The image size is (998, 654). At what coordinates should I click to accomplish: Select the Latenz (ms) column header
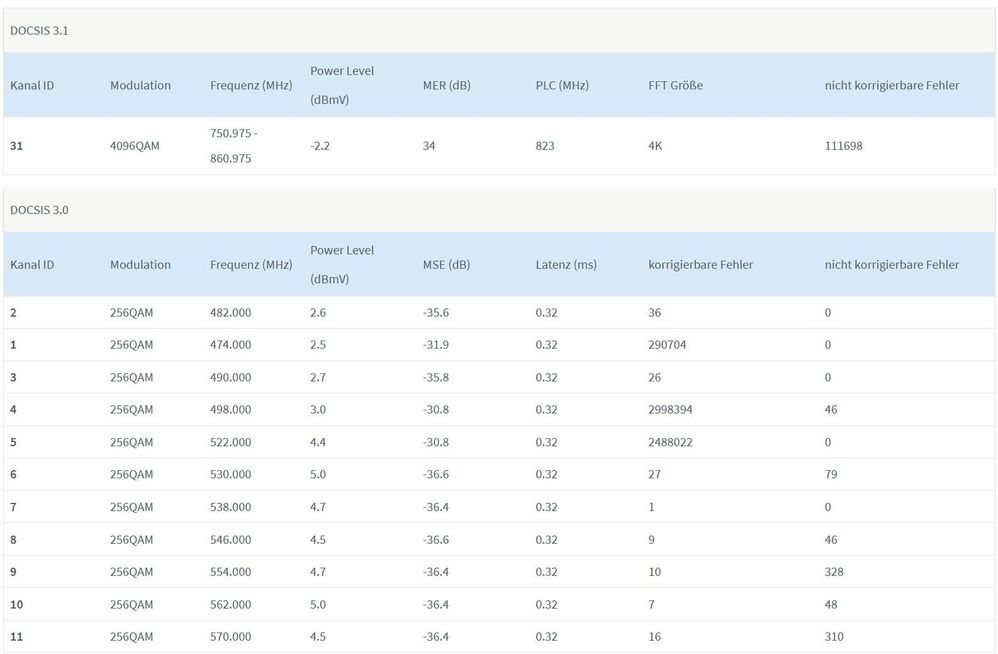pyautogui.click(x=566, y=265)
